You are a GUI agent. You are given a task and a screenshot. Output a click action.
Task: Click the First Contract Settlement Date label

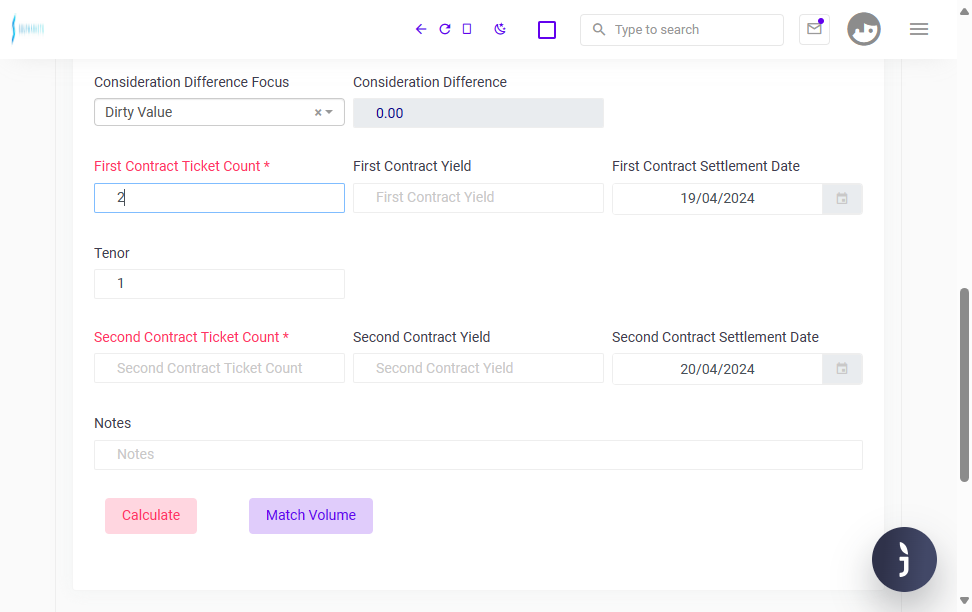[705, 166]
